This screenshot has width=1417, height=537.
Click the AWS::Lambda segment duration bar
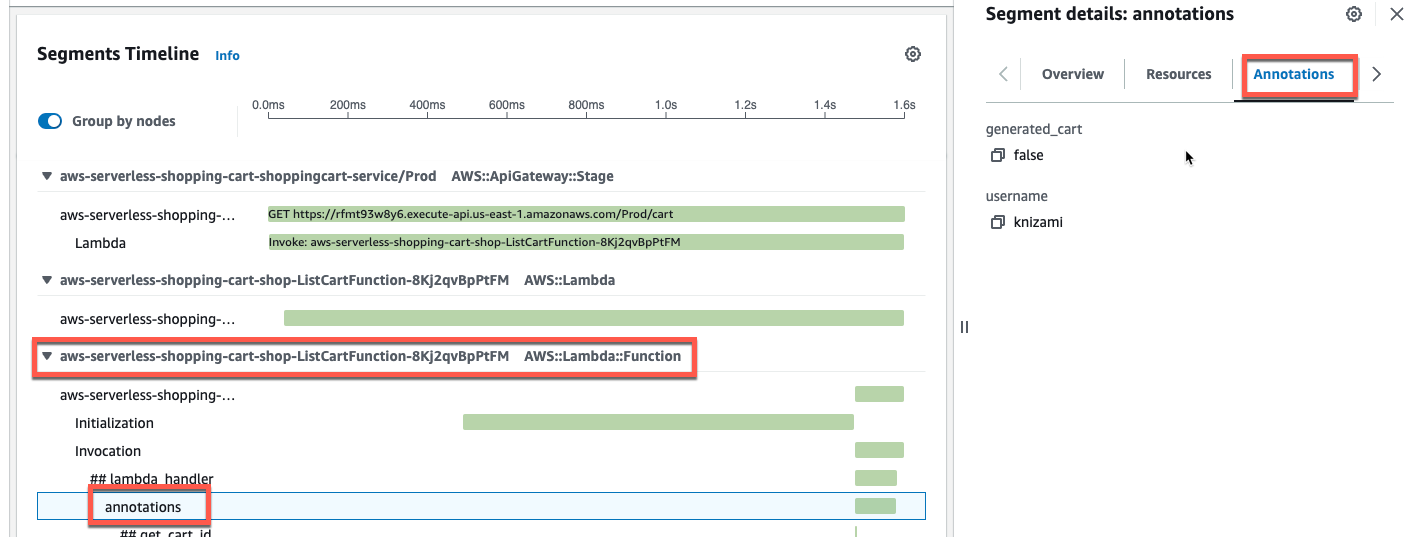click(594, 318)
